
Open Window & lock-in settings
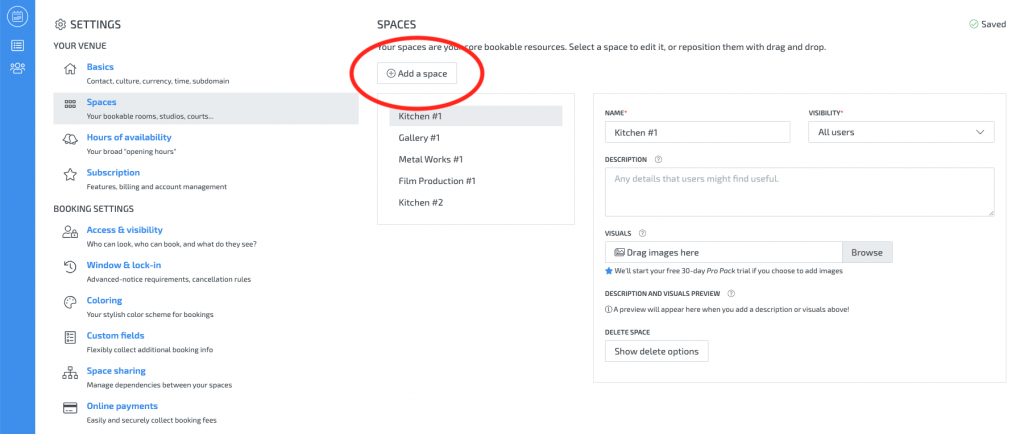(x=123, y=265)
